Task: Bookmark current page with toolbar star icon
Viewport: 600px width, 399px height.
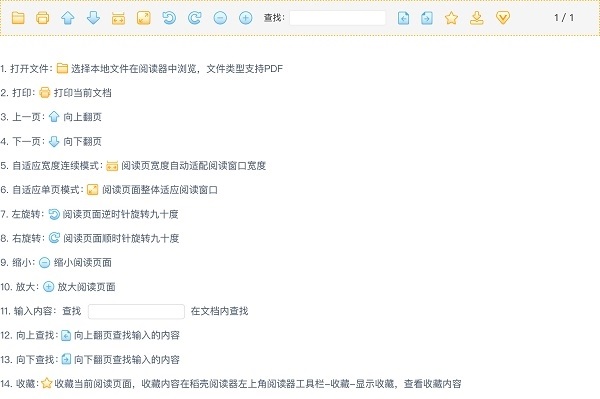Action: click(x=452, y=18)
